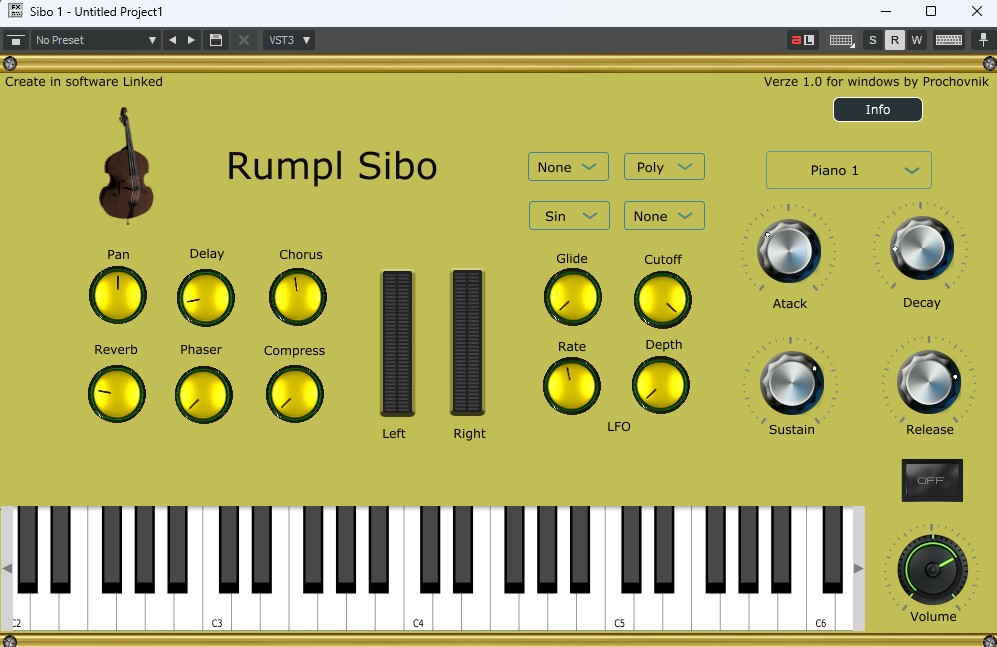
Task: Click the pin window icon
Action: (x=983, y=40)
